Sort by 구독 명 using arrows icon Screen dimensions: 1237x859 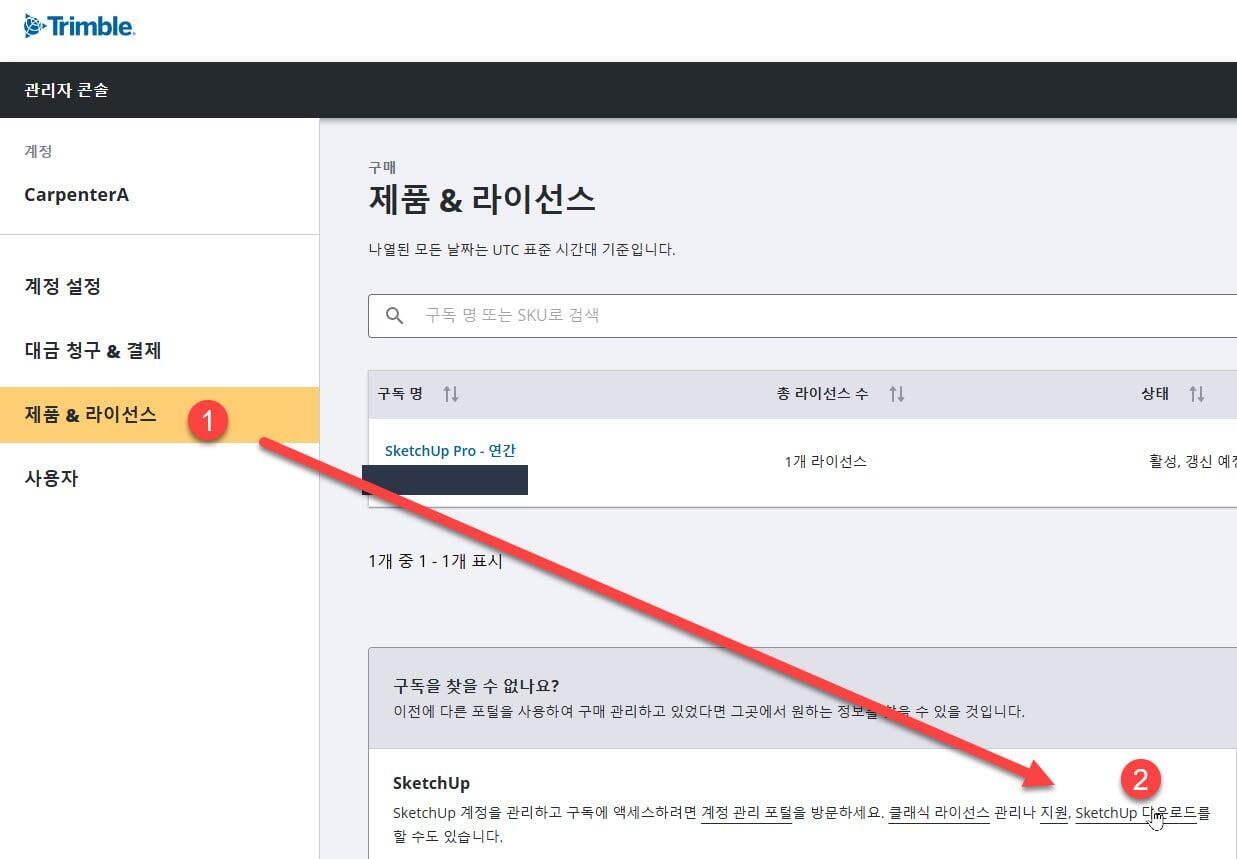pyautogui.click(x=451, y=394)
